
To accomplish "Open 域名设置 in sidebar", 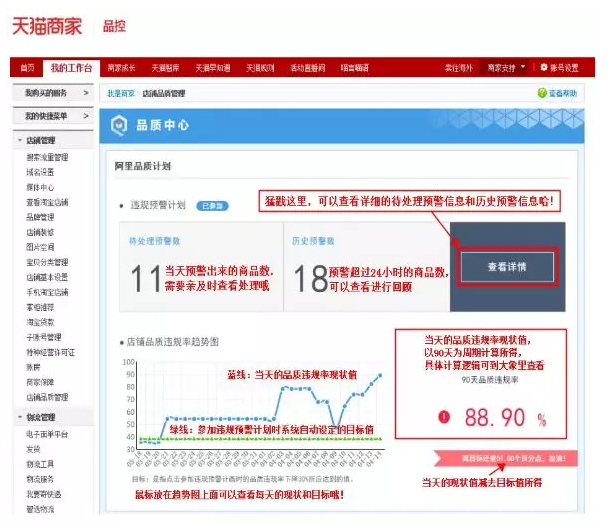I will pos(40,172).
